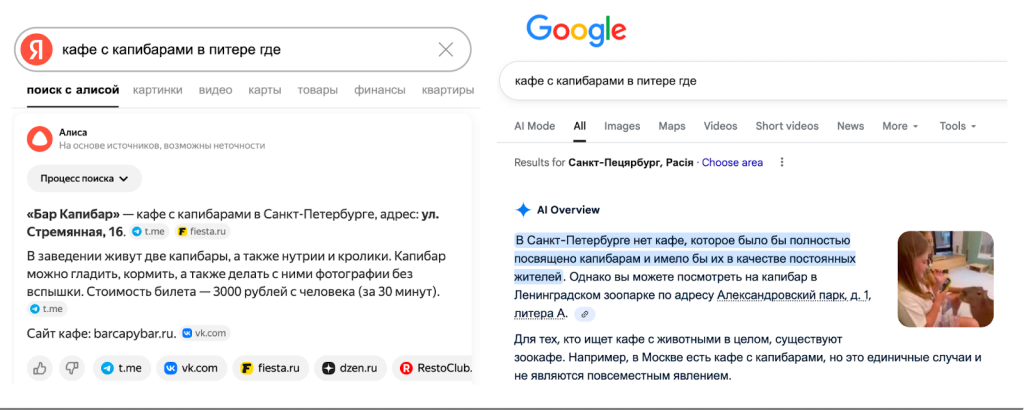Click the Google search input field
The width and height of the screenshot is (1024, 410).
(x=740, y=80)
